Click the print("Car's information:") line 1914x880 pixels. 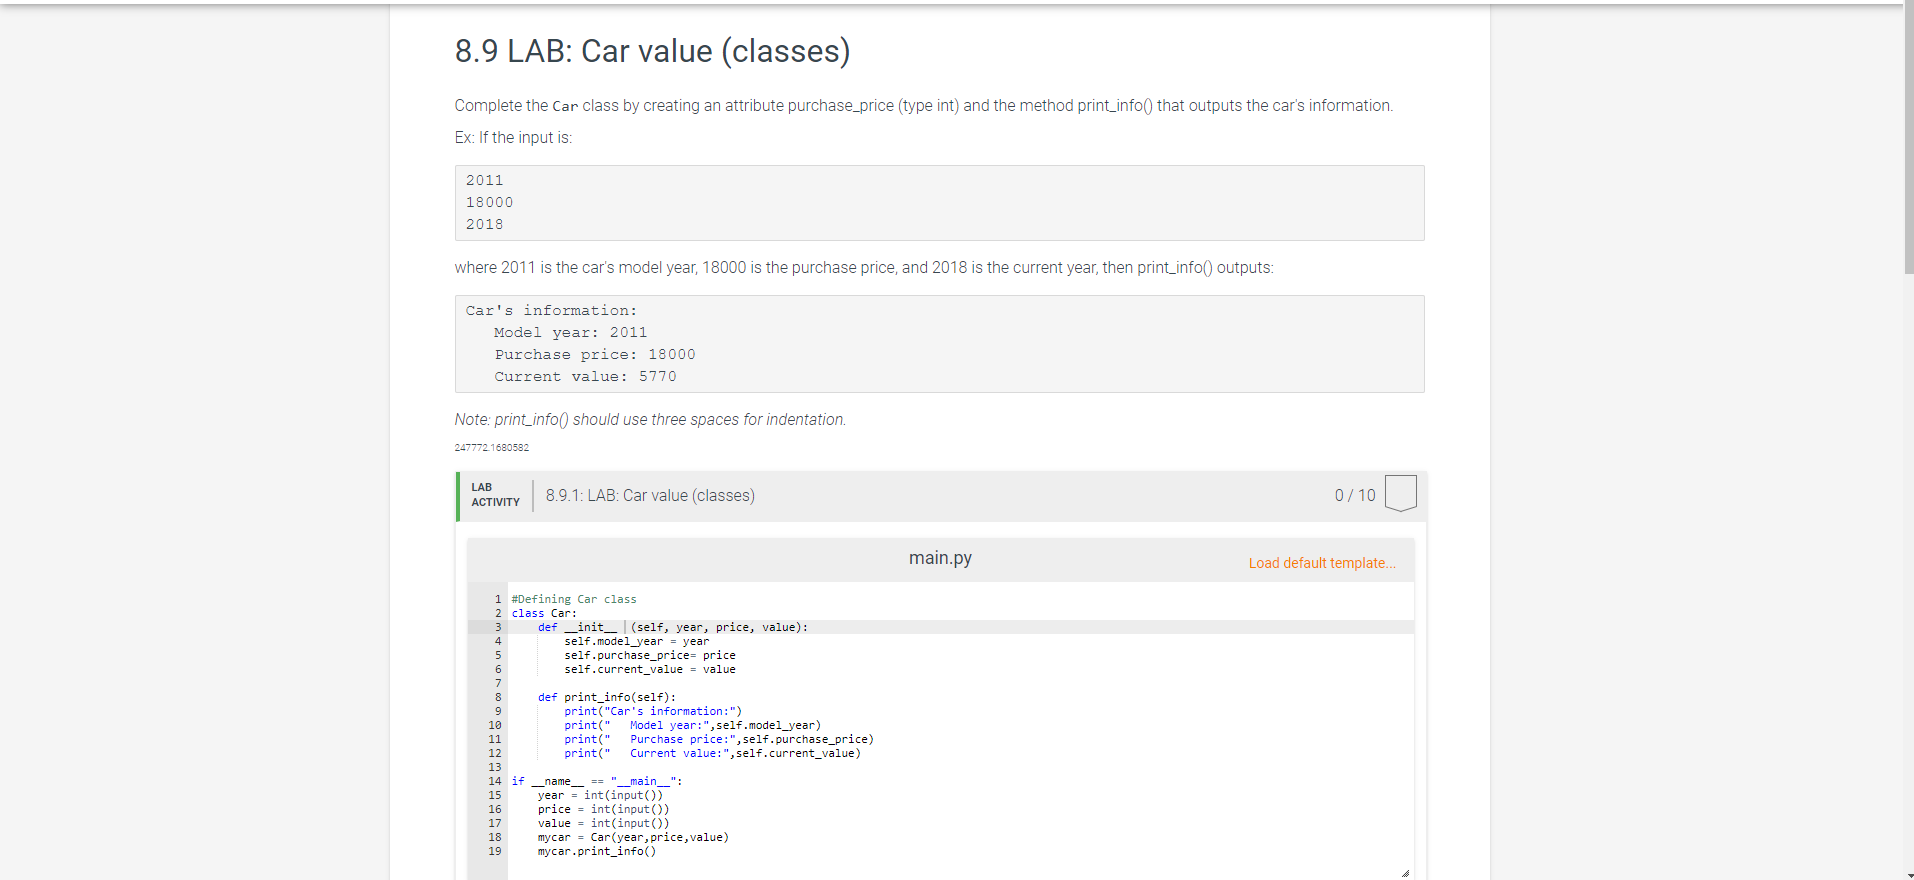(653, 711)
